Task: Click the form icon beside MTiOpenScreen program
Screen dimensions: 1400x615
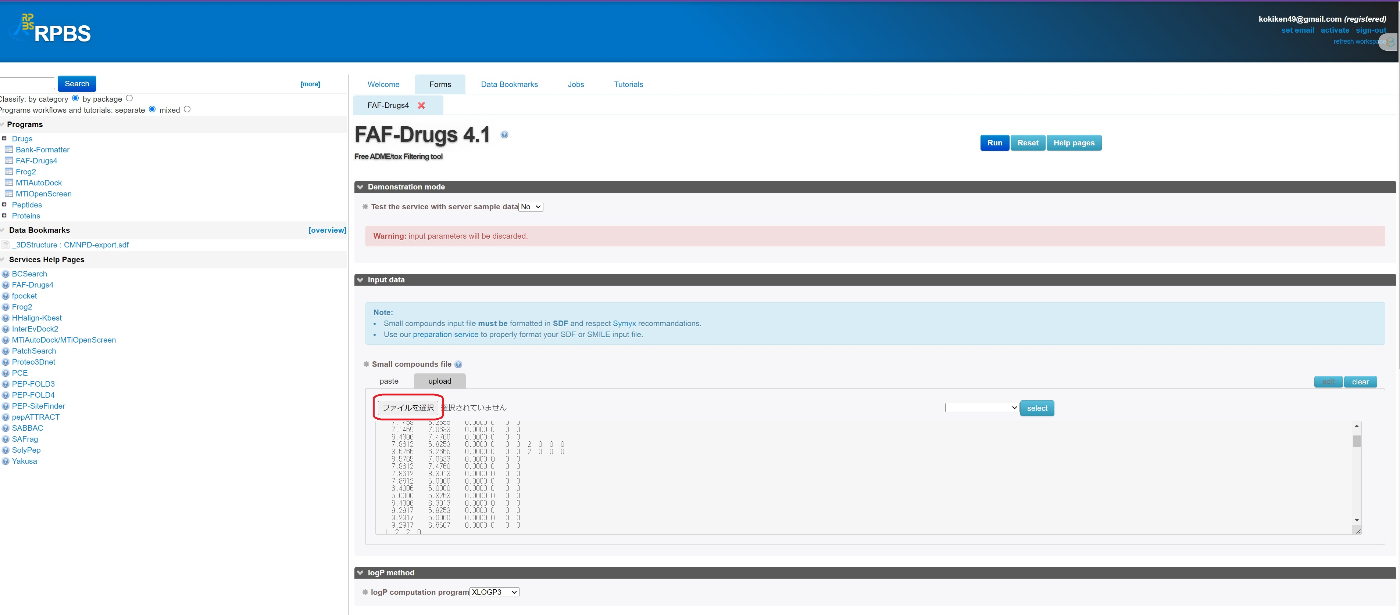Action: (9, 194)
